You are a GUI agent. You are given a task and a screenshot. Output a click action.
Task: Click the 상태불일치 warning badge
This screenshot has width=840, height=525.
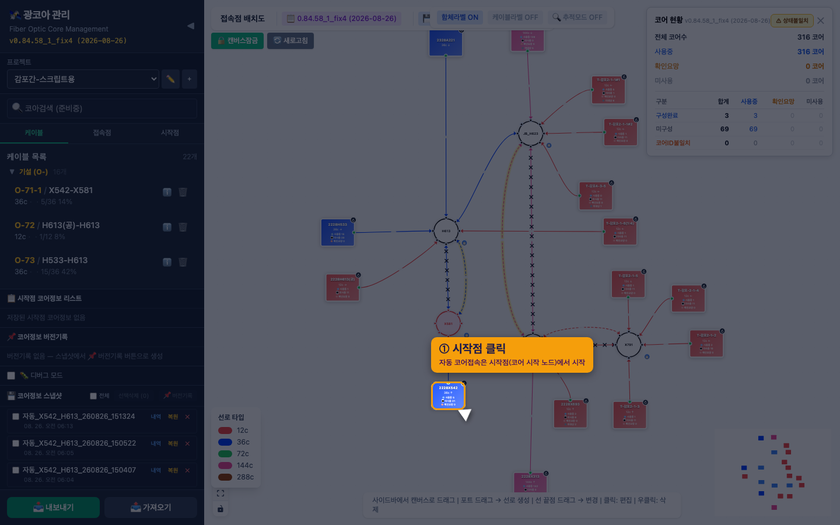pos(792,21)
